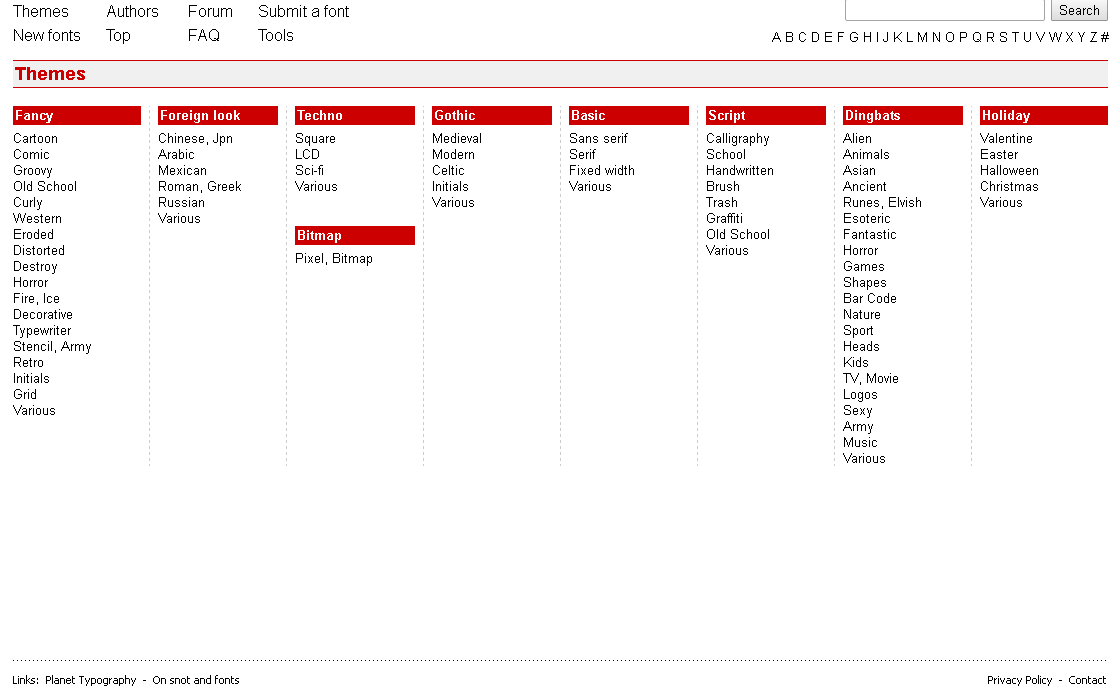Open the FAQ page
This screenshot has width=1113, height=698.
pos(204,36)
